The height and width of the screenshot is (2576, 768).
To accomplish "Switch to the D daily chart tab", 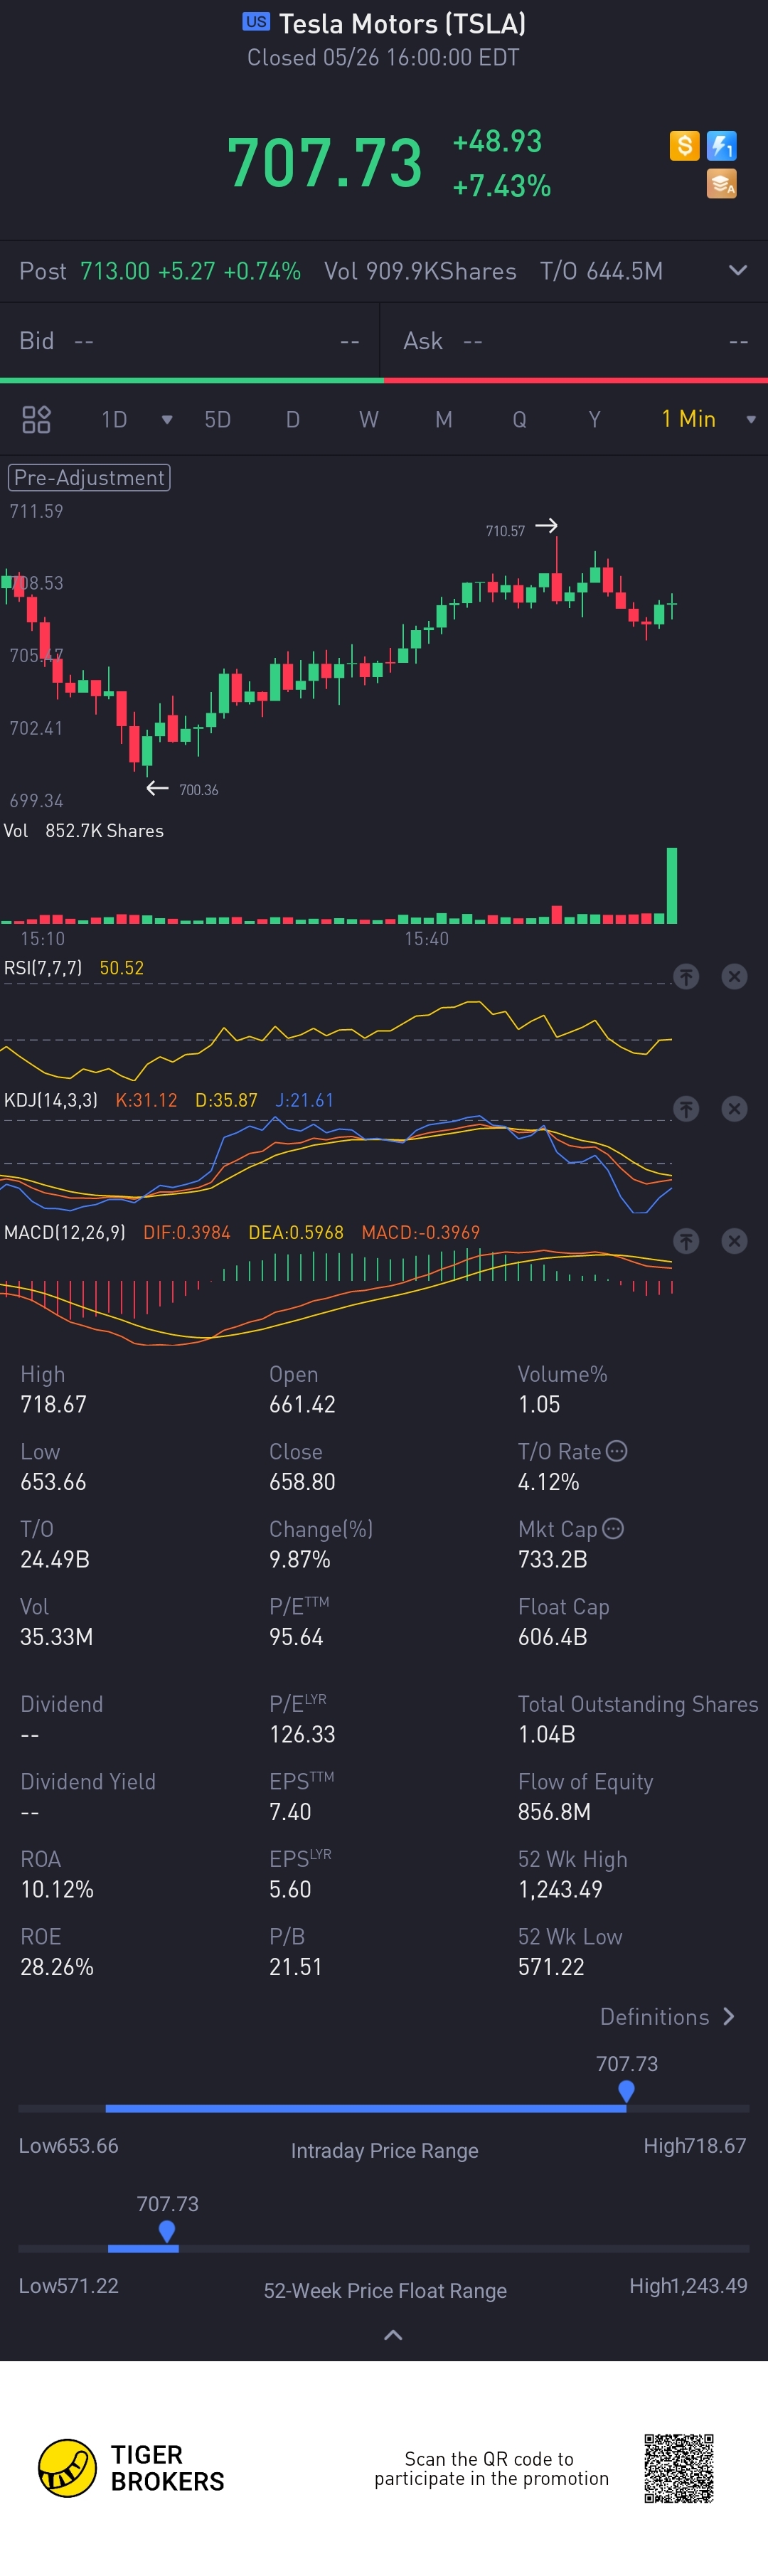I will (x=293, y=419).
